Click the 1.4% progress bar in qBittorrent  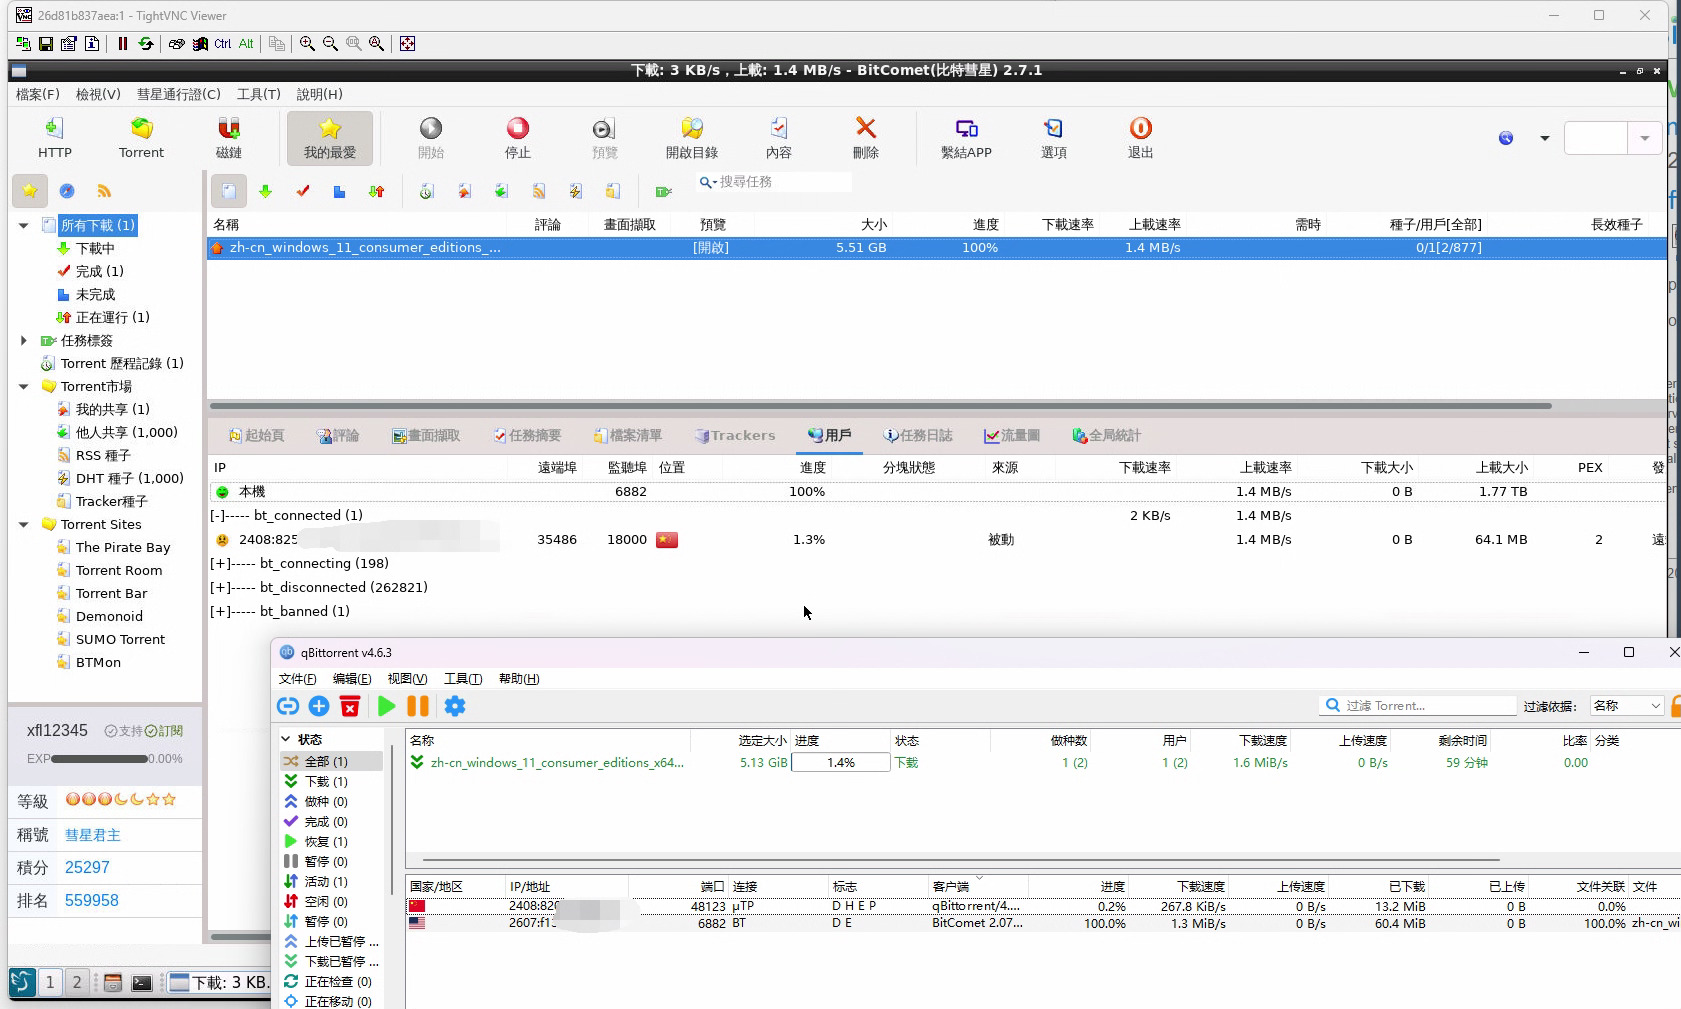pyautogui.click(x=840, y=762)
